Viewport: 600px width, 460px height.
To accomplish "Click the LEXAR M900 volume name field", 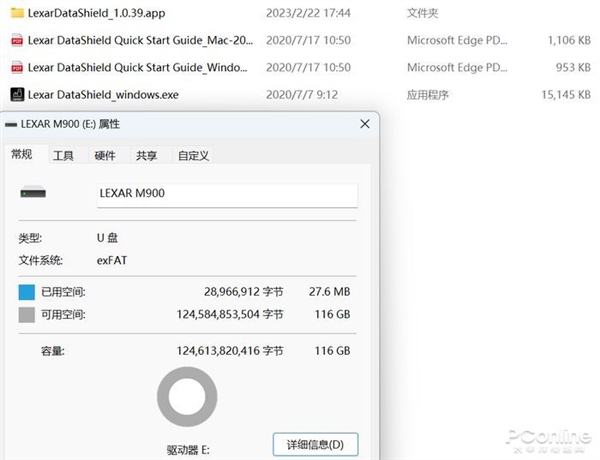I will click(x=227, y=196).
